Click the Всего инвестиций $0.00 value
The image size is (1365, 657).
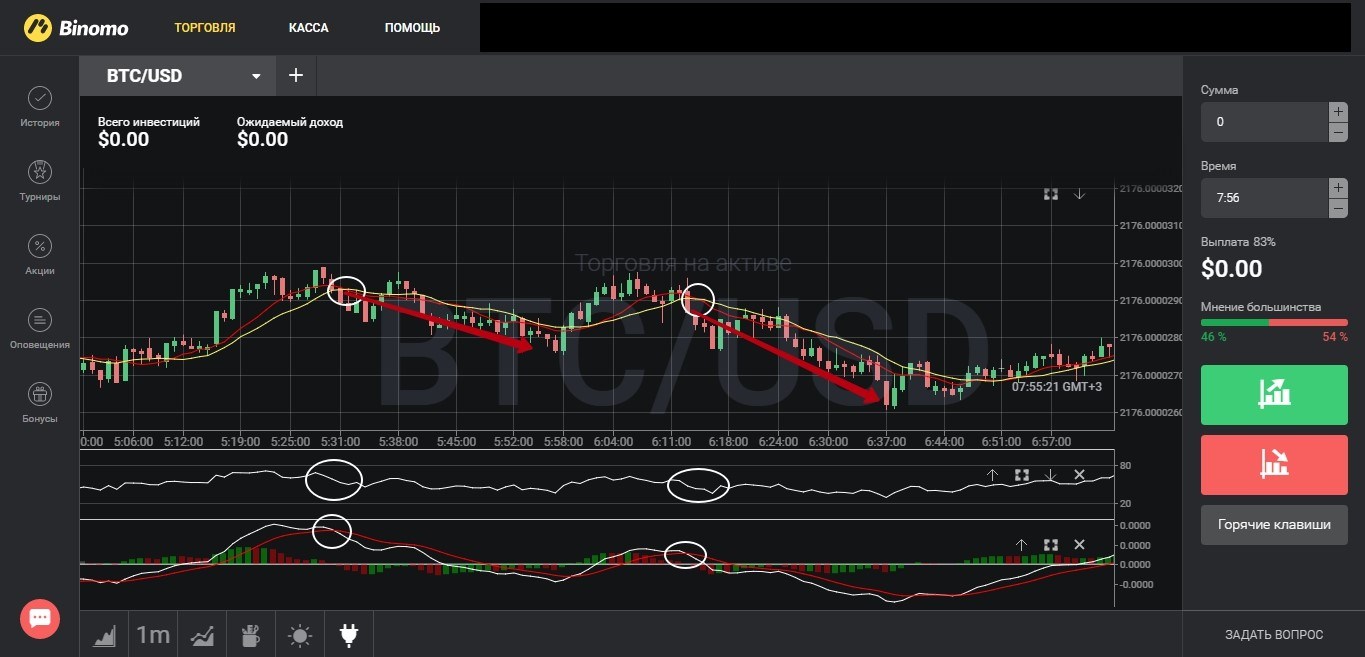123,139
